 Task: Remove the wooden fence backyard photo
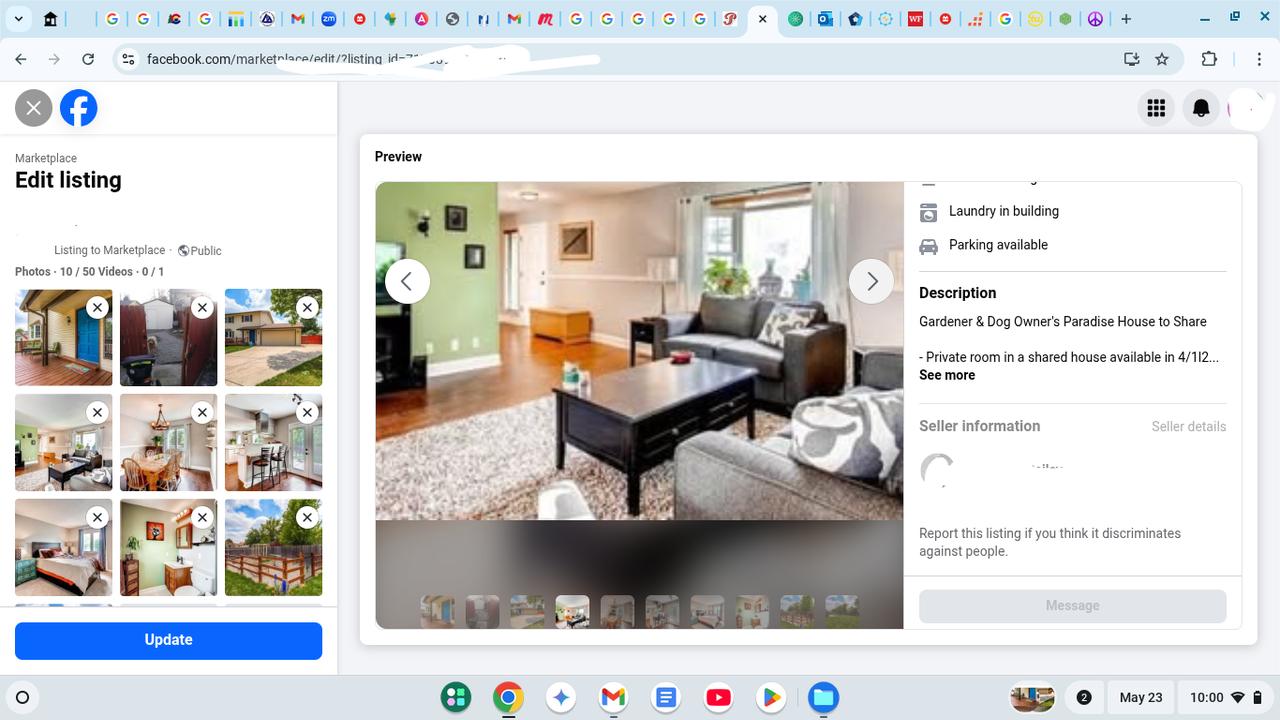click(307, 517)
